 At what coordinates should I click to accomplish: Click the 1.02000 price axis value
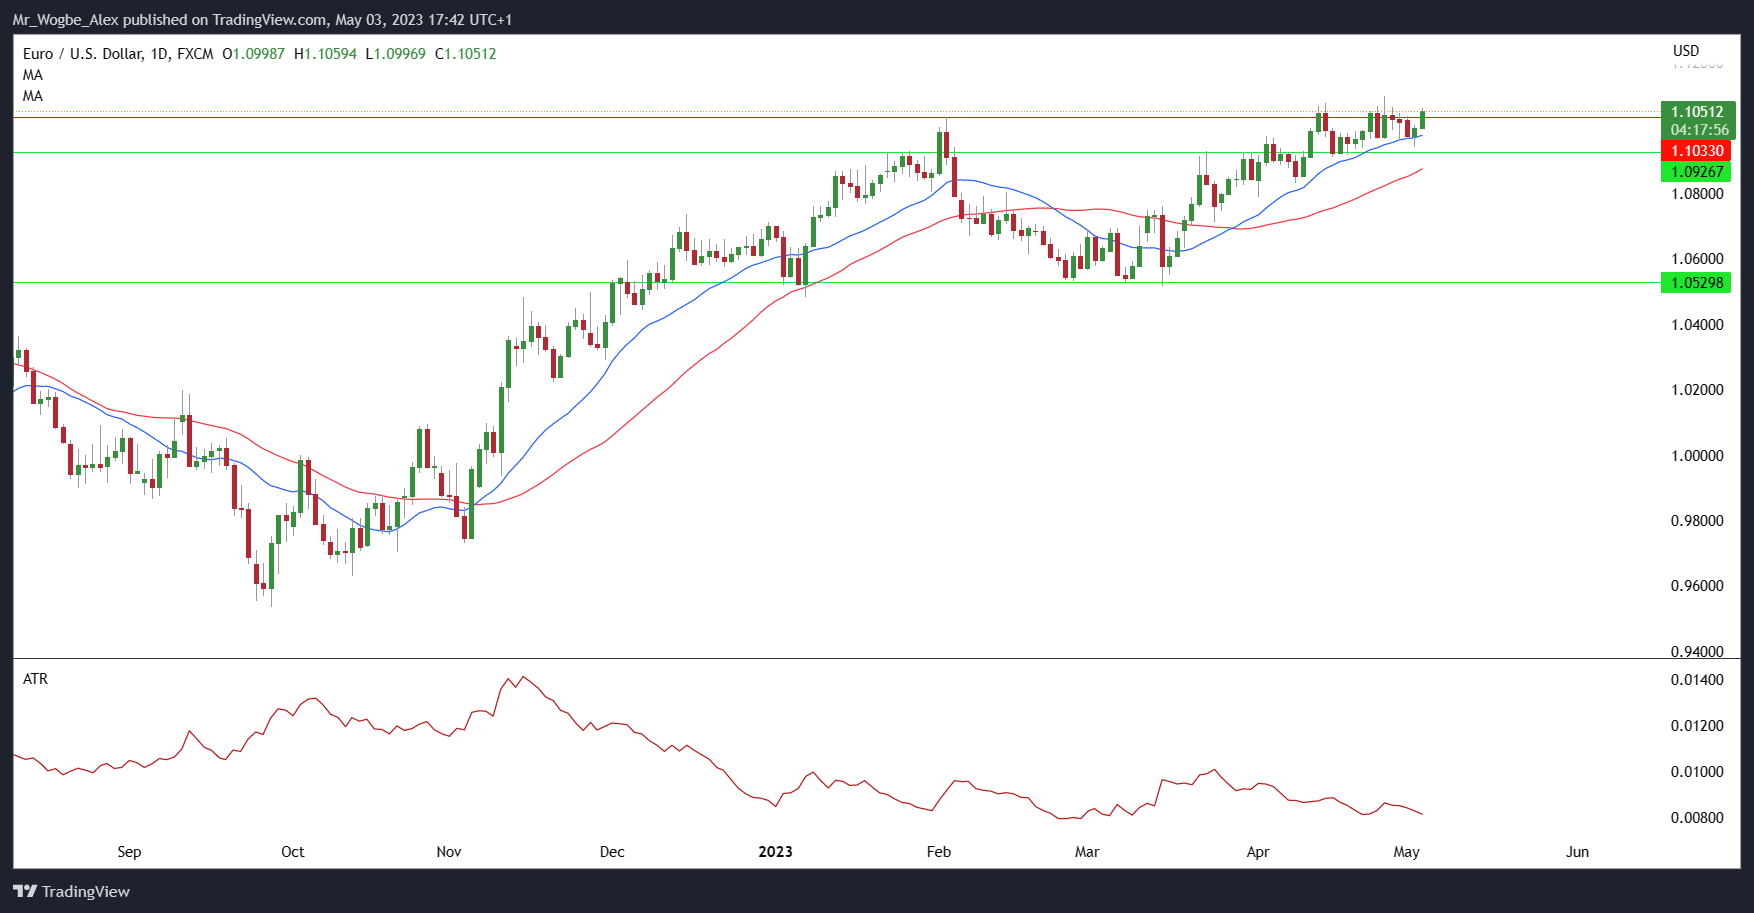click(1697, 390)
